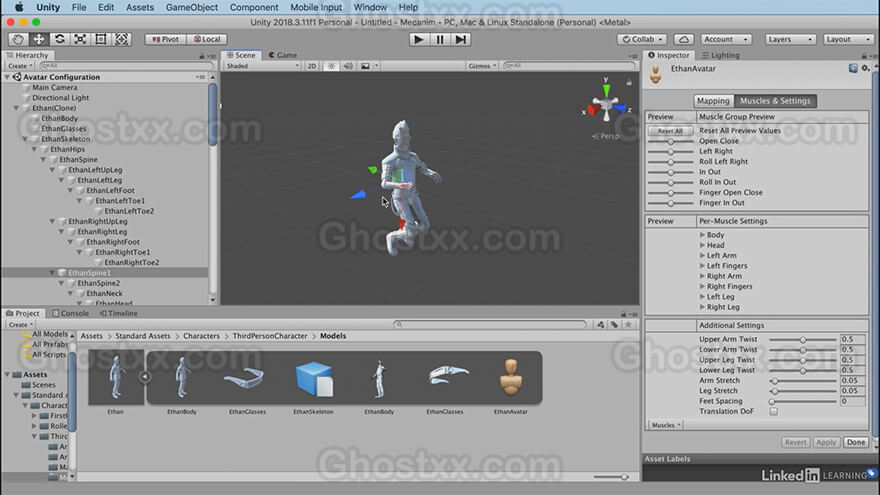Toggle 2D view mode

click(x=311, y=66)
